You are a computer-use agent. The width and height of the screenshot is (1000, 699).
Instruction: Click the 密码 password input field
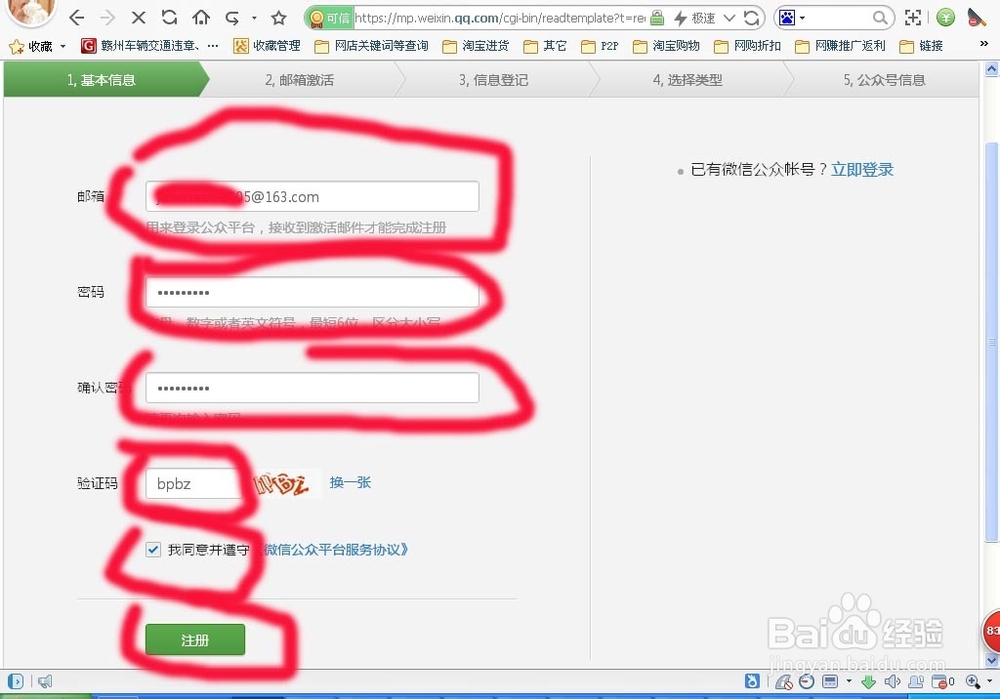pos(312,292)
